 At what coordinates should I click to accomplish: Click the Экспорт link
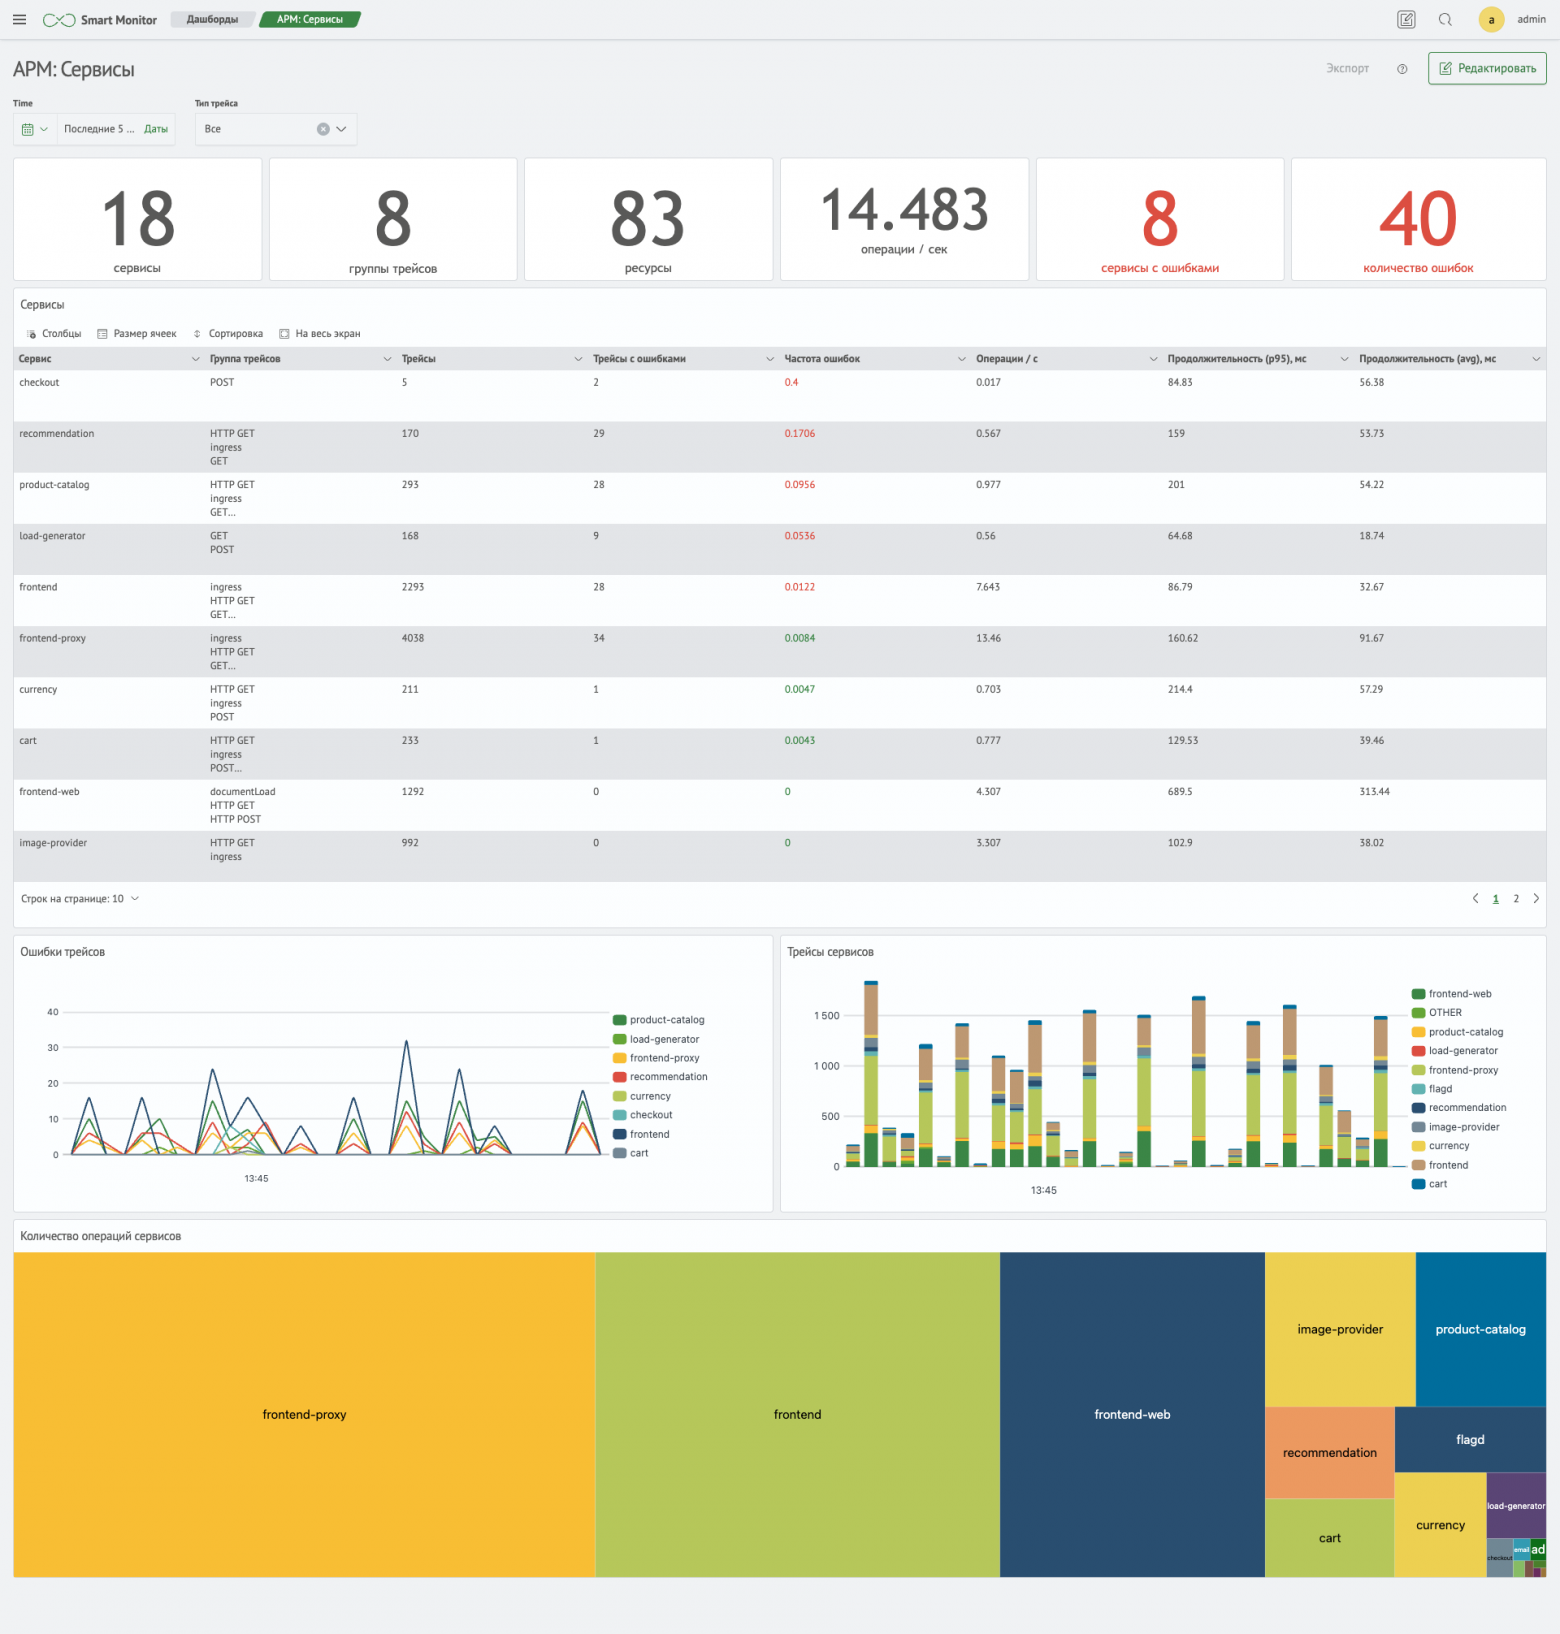tap(1347, 68)
